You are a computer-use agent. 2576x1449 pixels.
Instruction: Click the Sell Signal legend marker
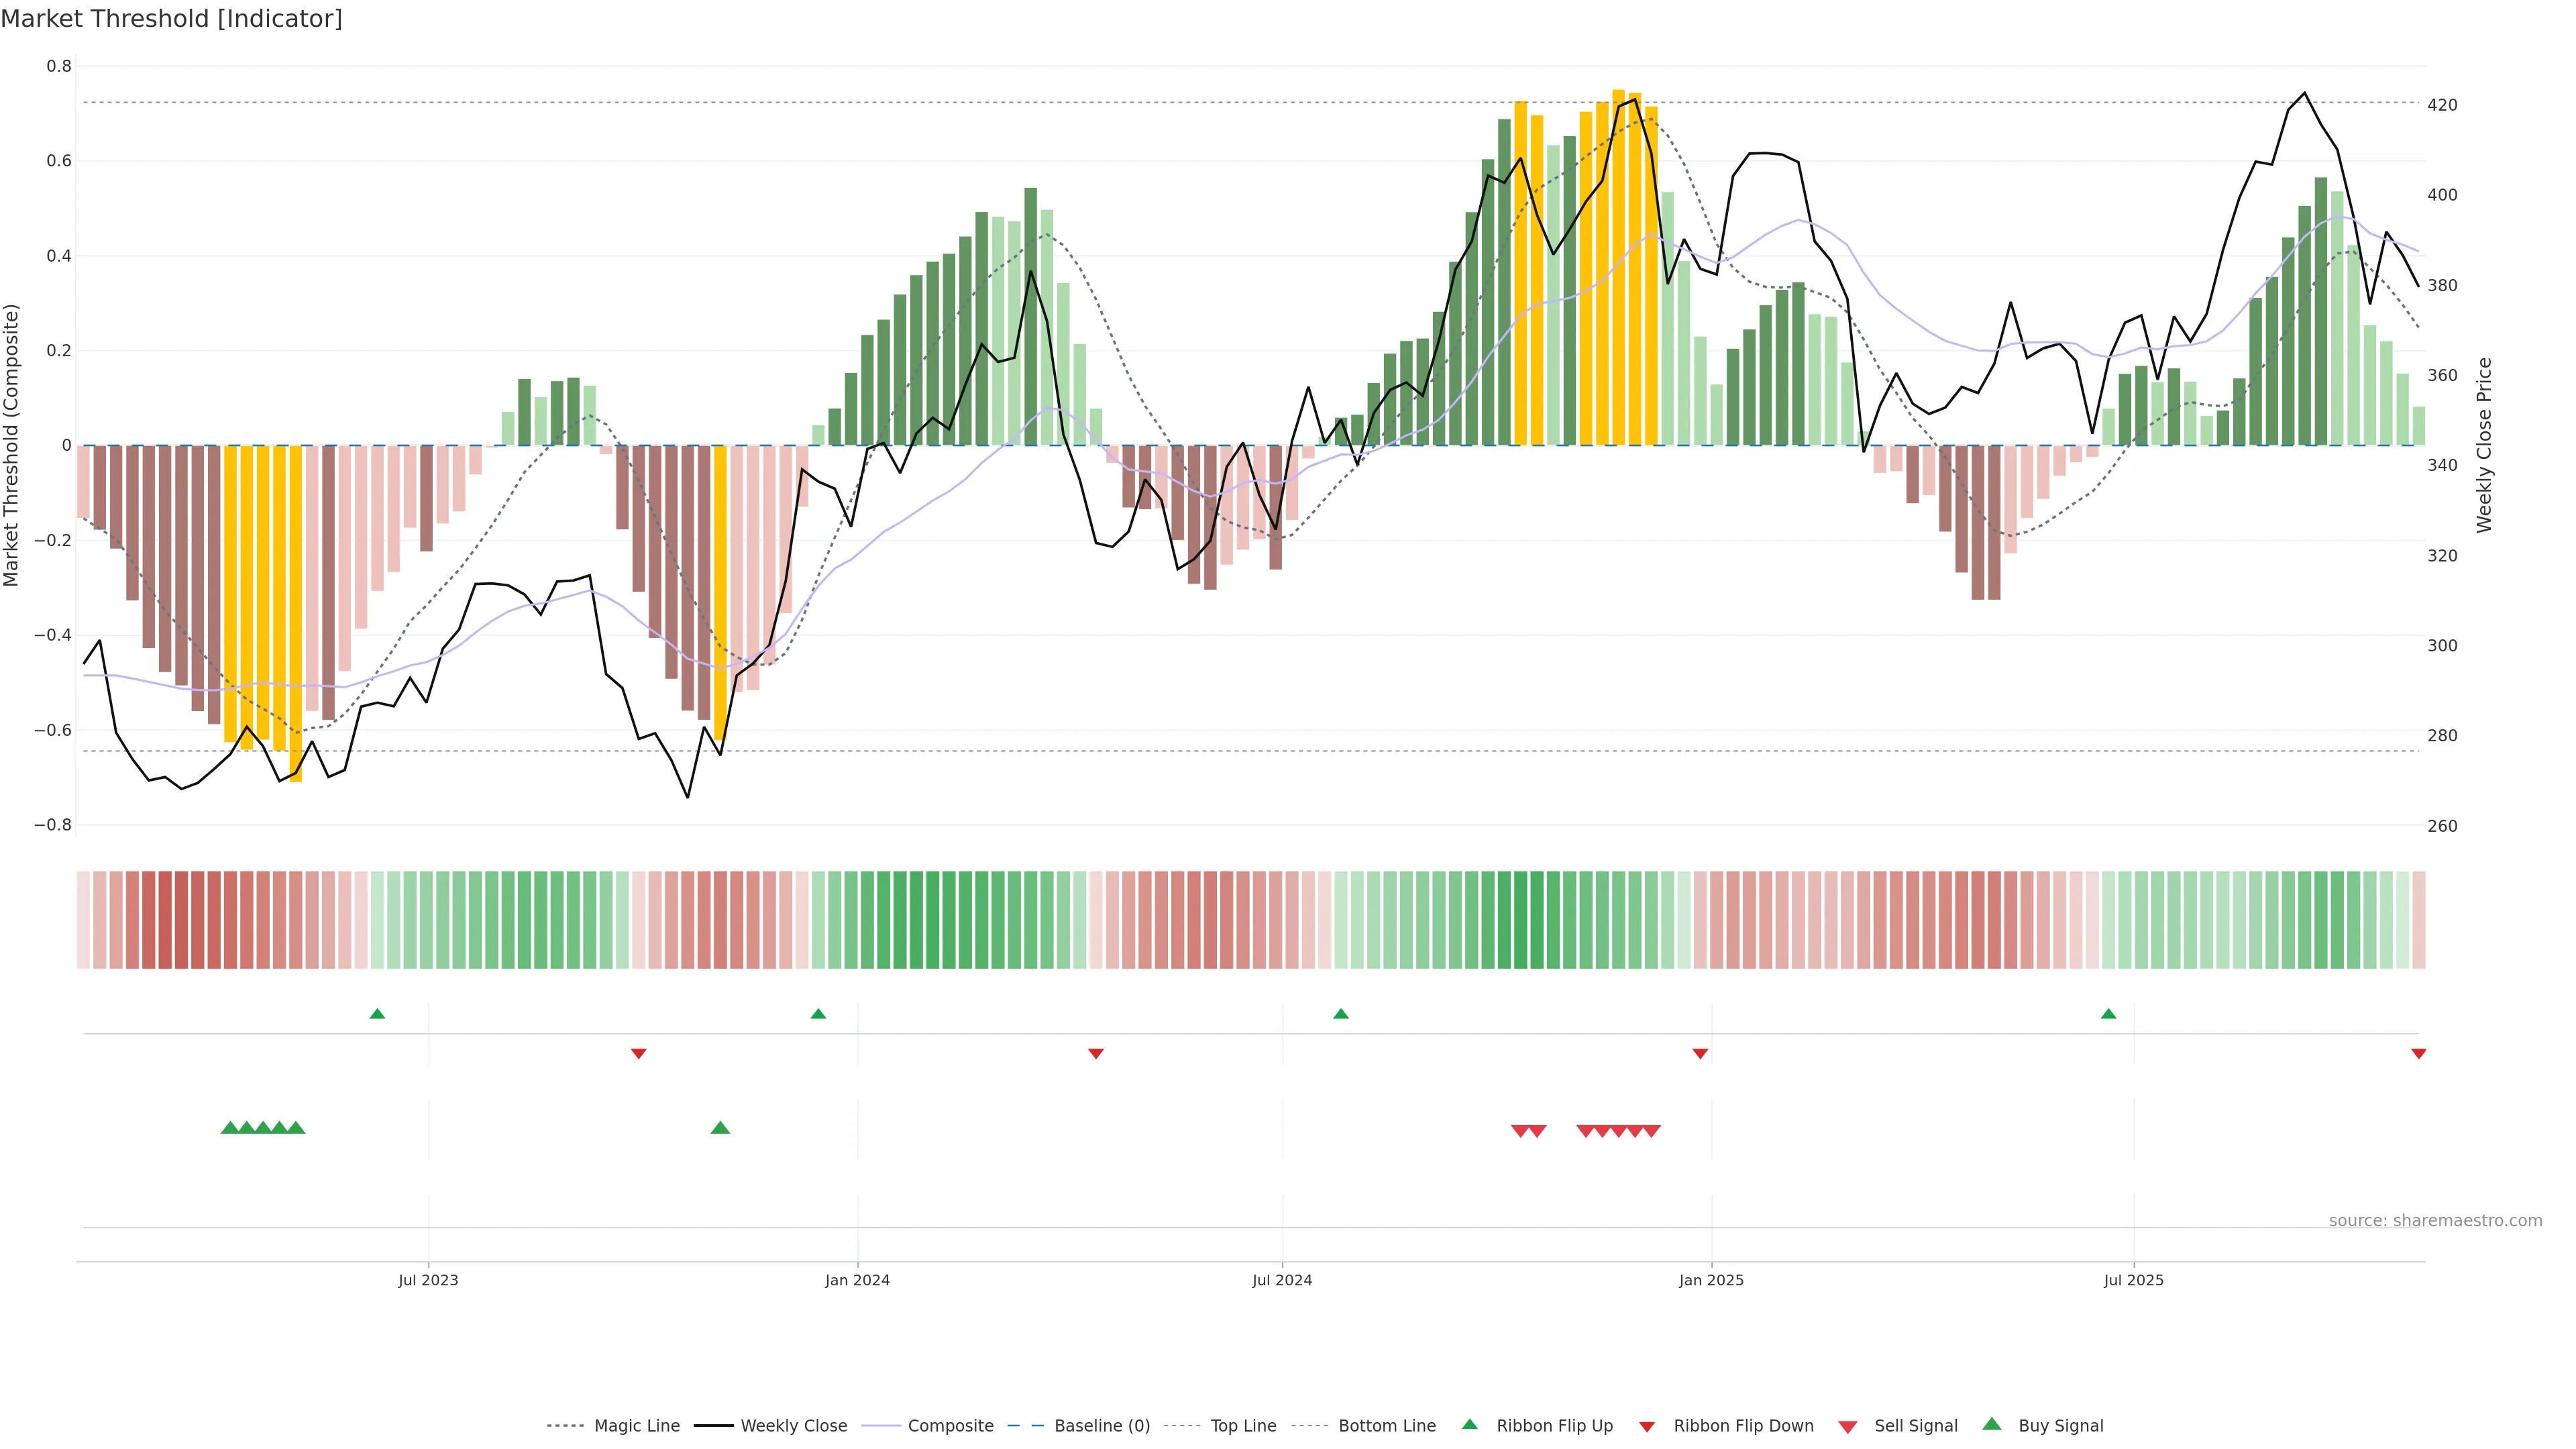tap(1847, 1426)
